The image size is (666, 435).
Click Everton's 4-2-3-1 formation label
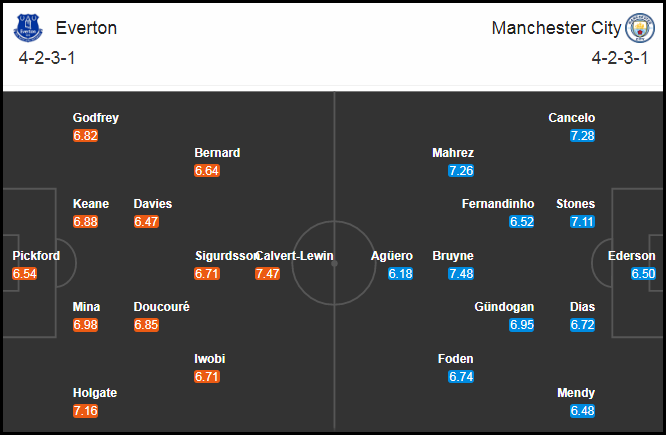pyautogui.click(x=47, y=58)
